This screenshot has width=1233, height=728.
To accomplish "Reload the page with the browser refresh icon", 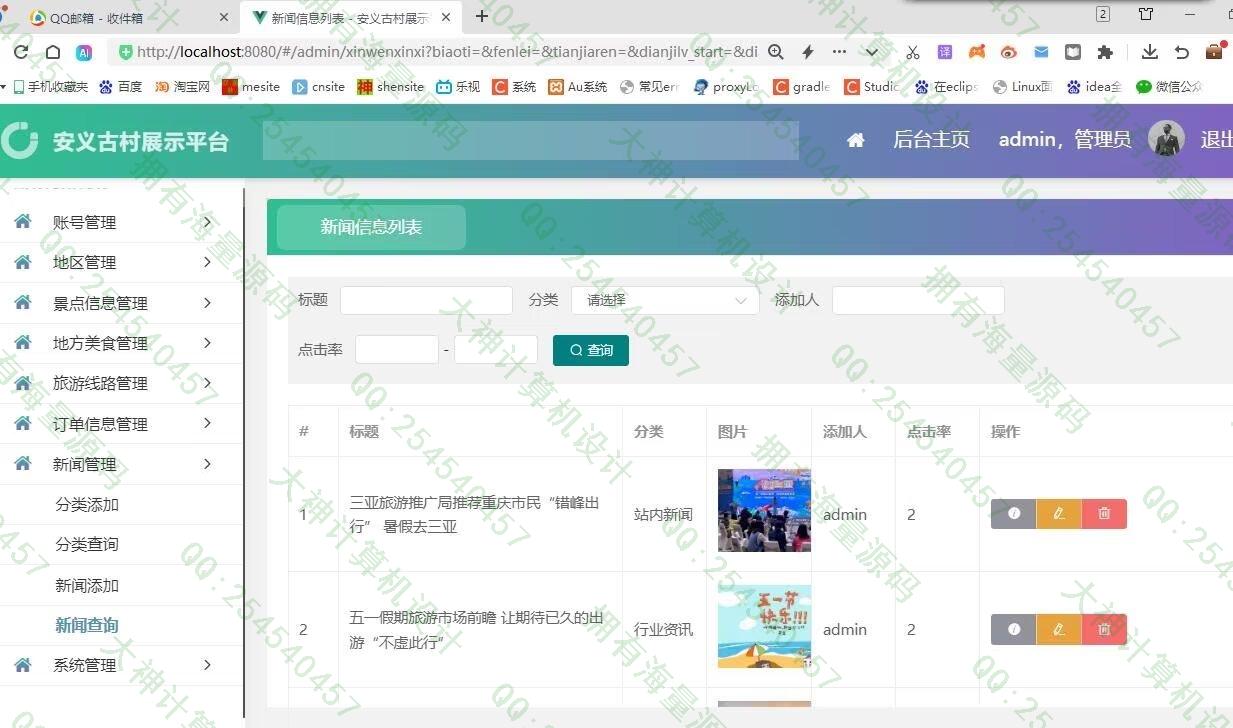I will [x=21, y=52].
